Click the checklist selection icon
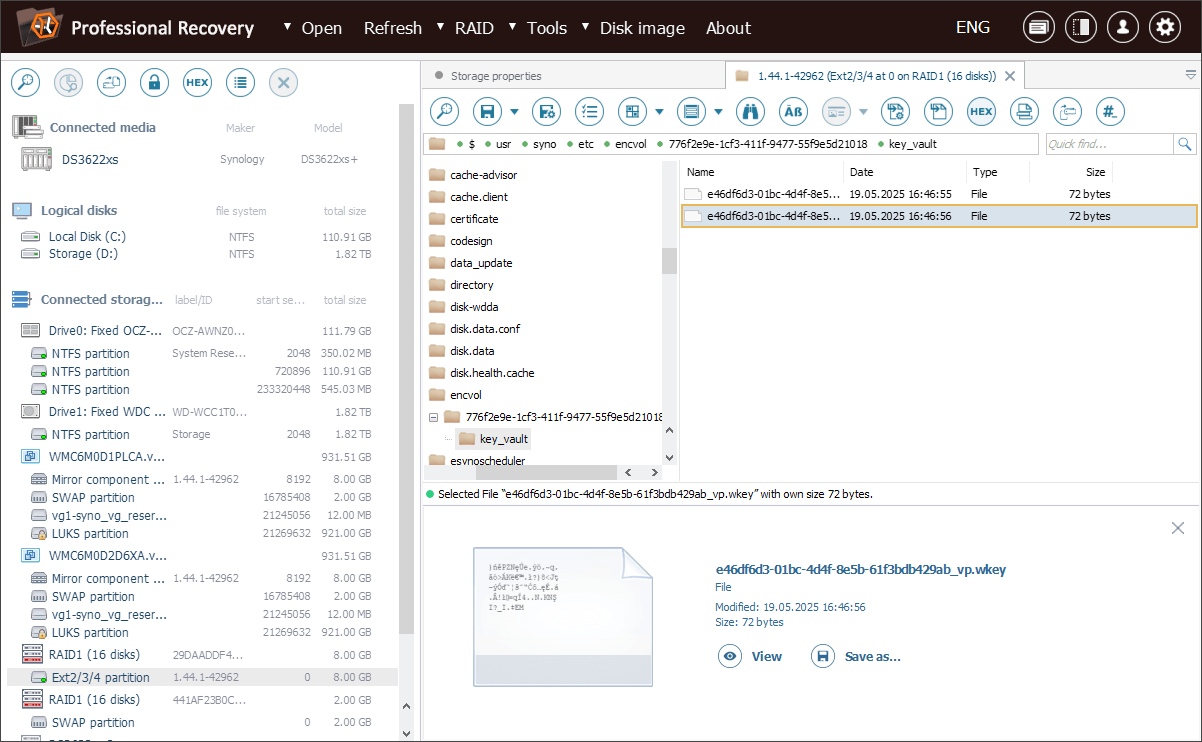 point(590,111)
